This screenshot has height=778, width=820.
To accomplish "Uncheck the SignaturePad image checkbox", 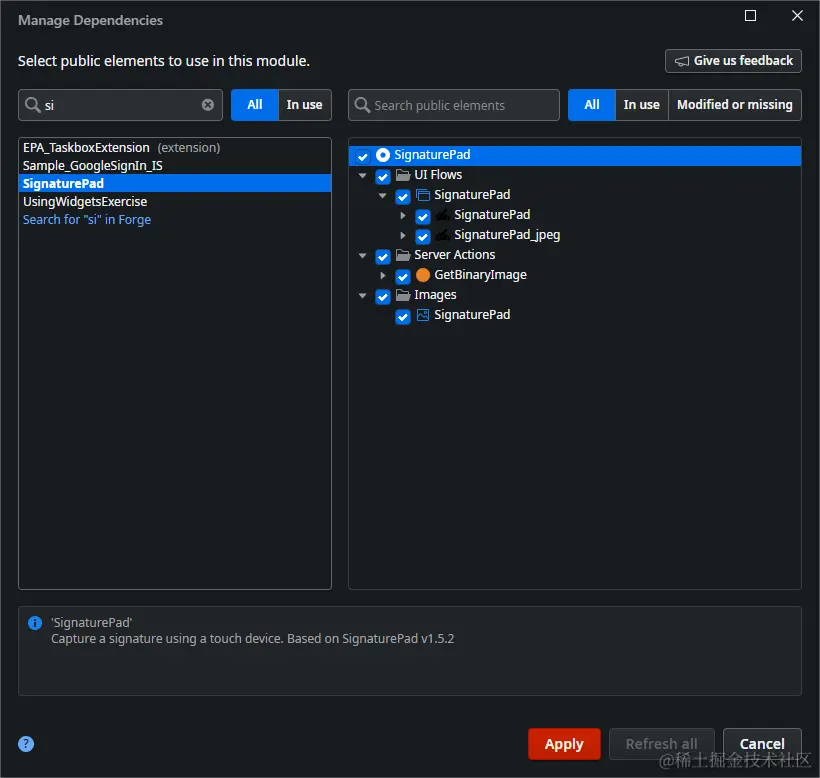I will point(403,316).
